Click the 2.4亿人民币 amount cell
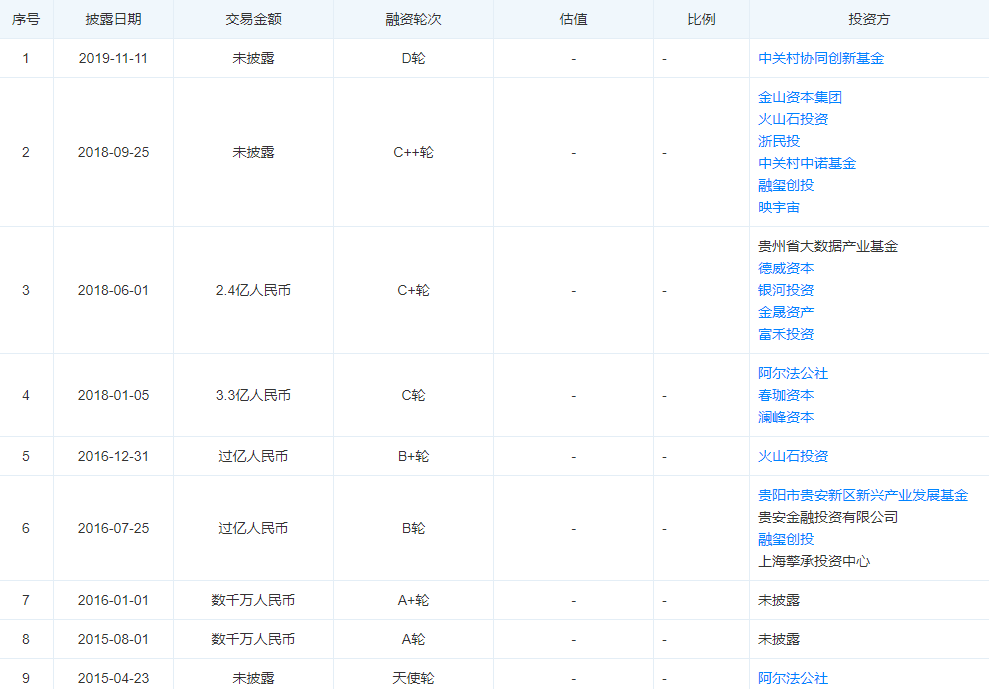 point(254,290)
